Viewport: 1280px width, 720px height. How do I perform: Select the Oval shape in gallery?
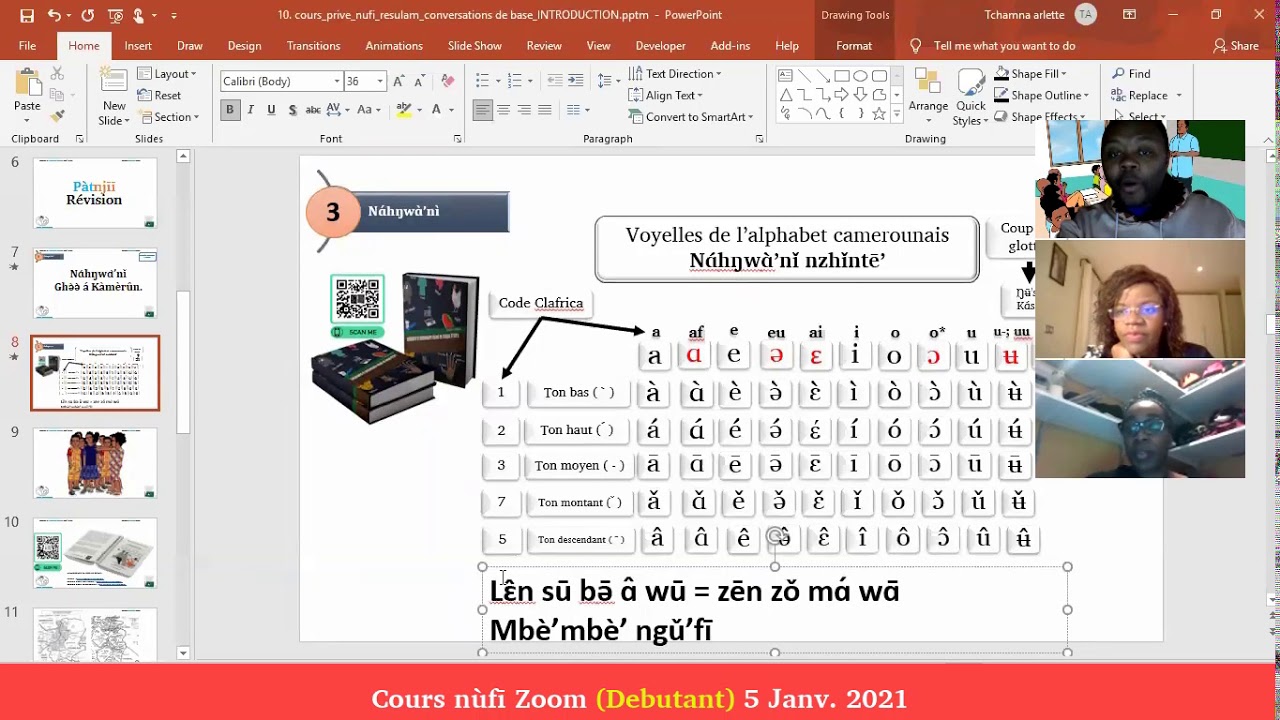[860, 76]
